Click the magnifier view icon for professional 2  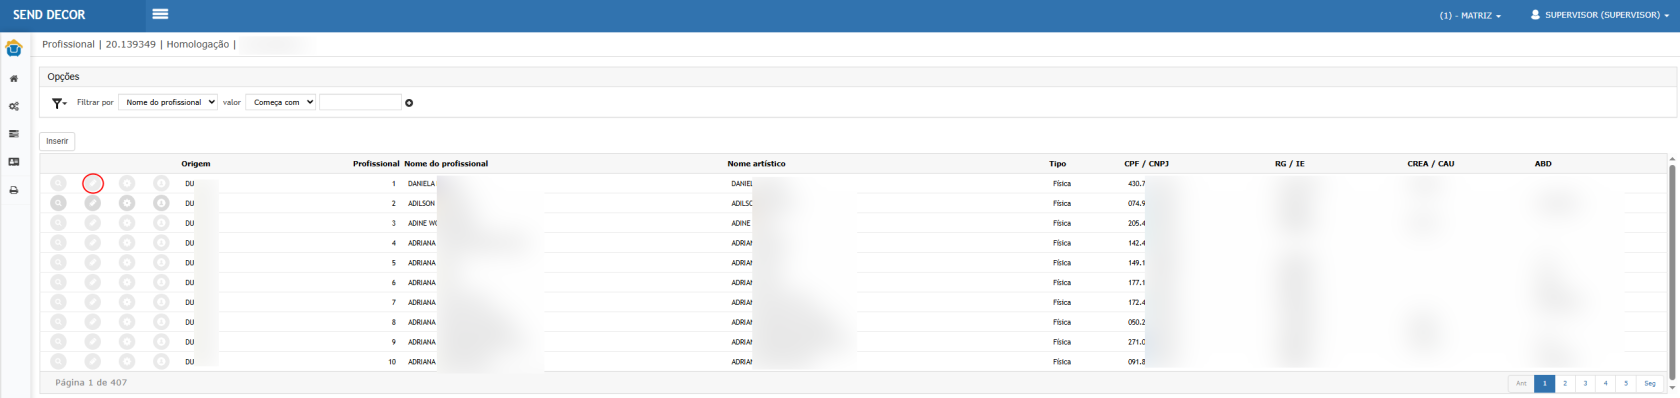(59, 203)
